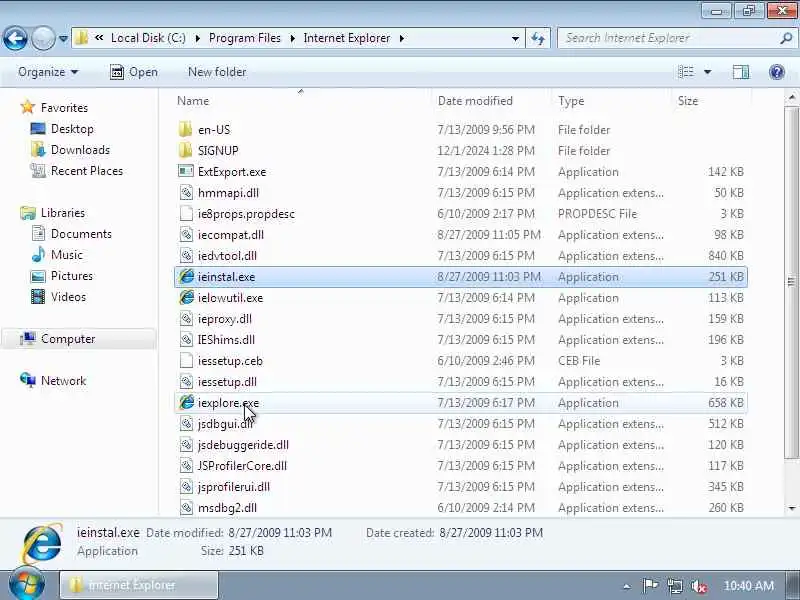Click the ielowutil.exe Internet Explorer icon
The width and height of the screenshot is (800, 600).
coord(186,297)
